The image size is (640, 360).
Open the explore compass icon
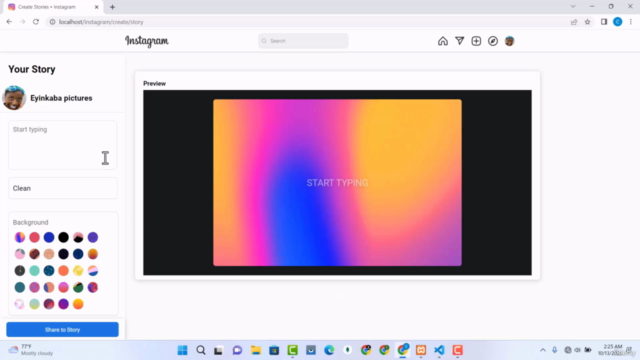[x=493, y=41]
